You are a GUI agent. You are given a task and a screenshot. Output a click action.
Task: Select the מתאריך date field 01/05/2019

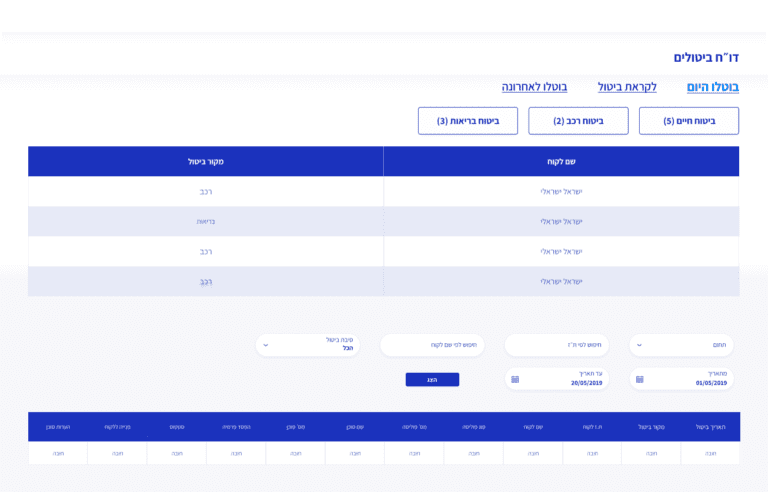click(x=690, y=380)
